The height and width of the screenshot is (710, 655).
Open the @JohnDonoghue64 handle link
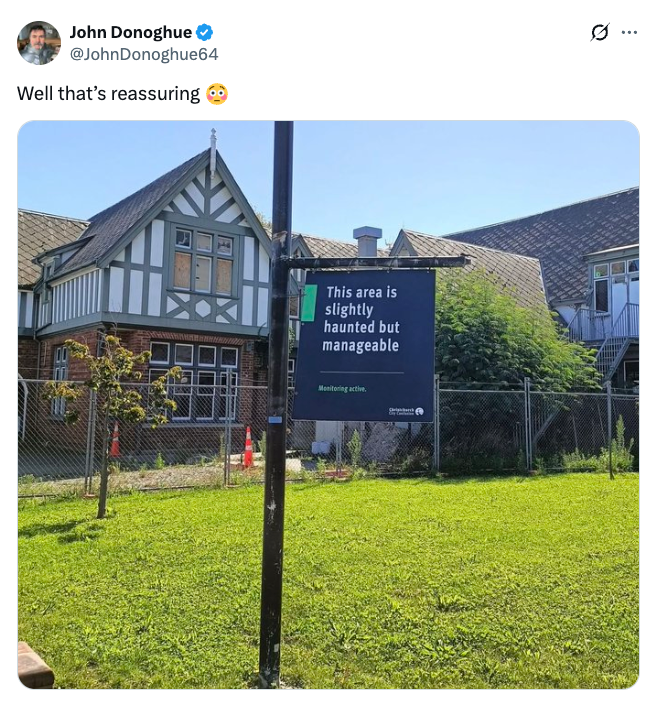click(144, 54)
